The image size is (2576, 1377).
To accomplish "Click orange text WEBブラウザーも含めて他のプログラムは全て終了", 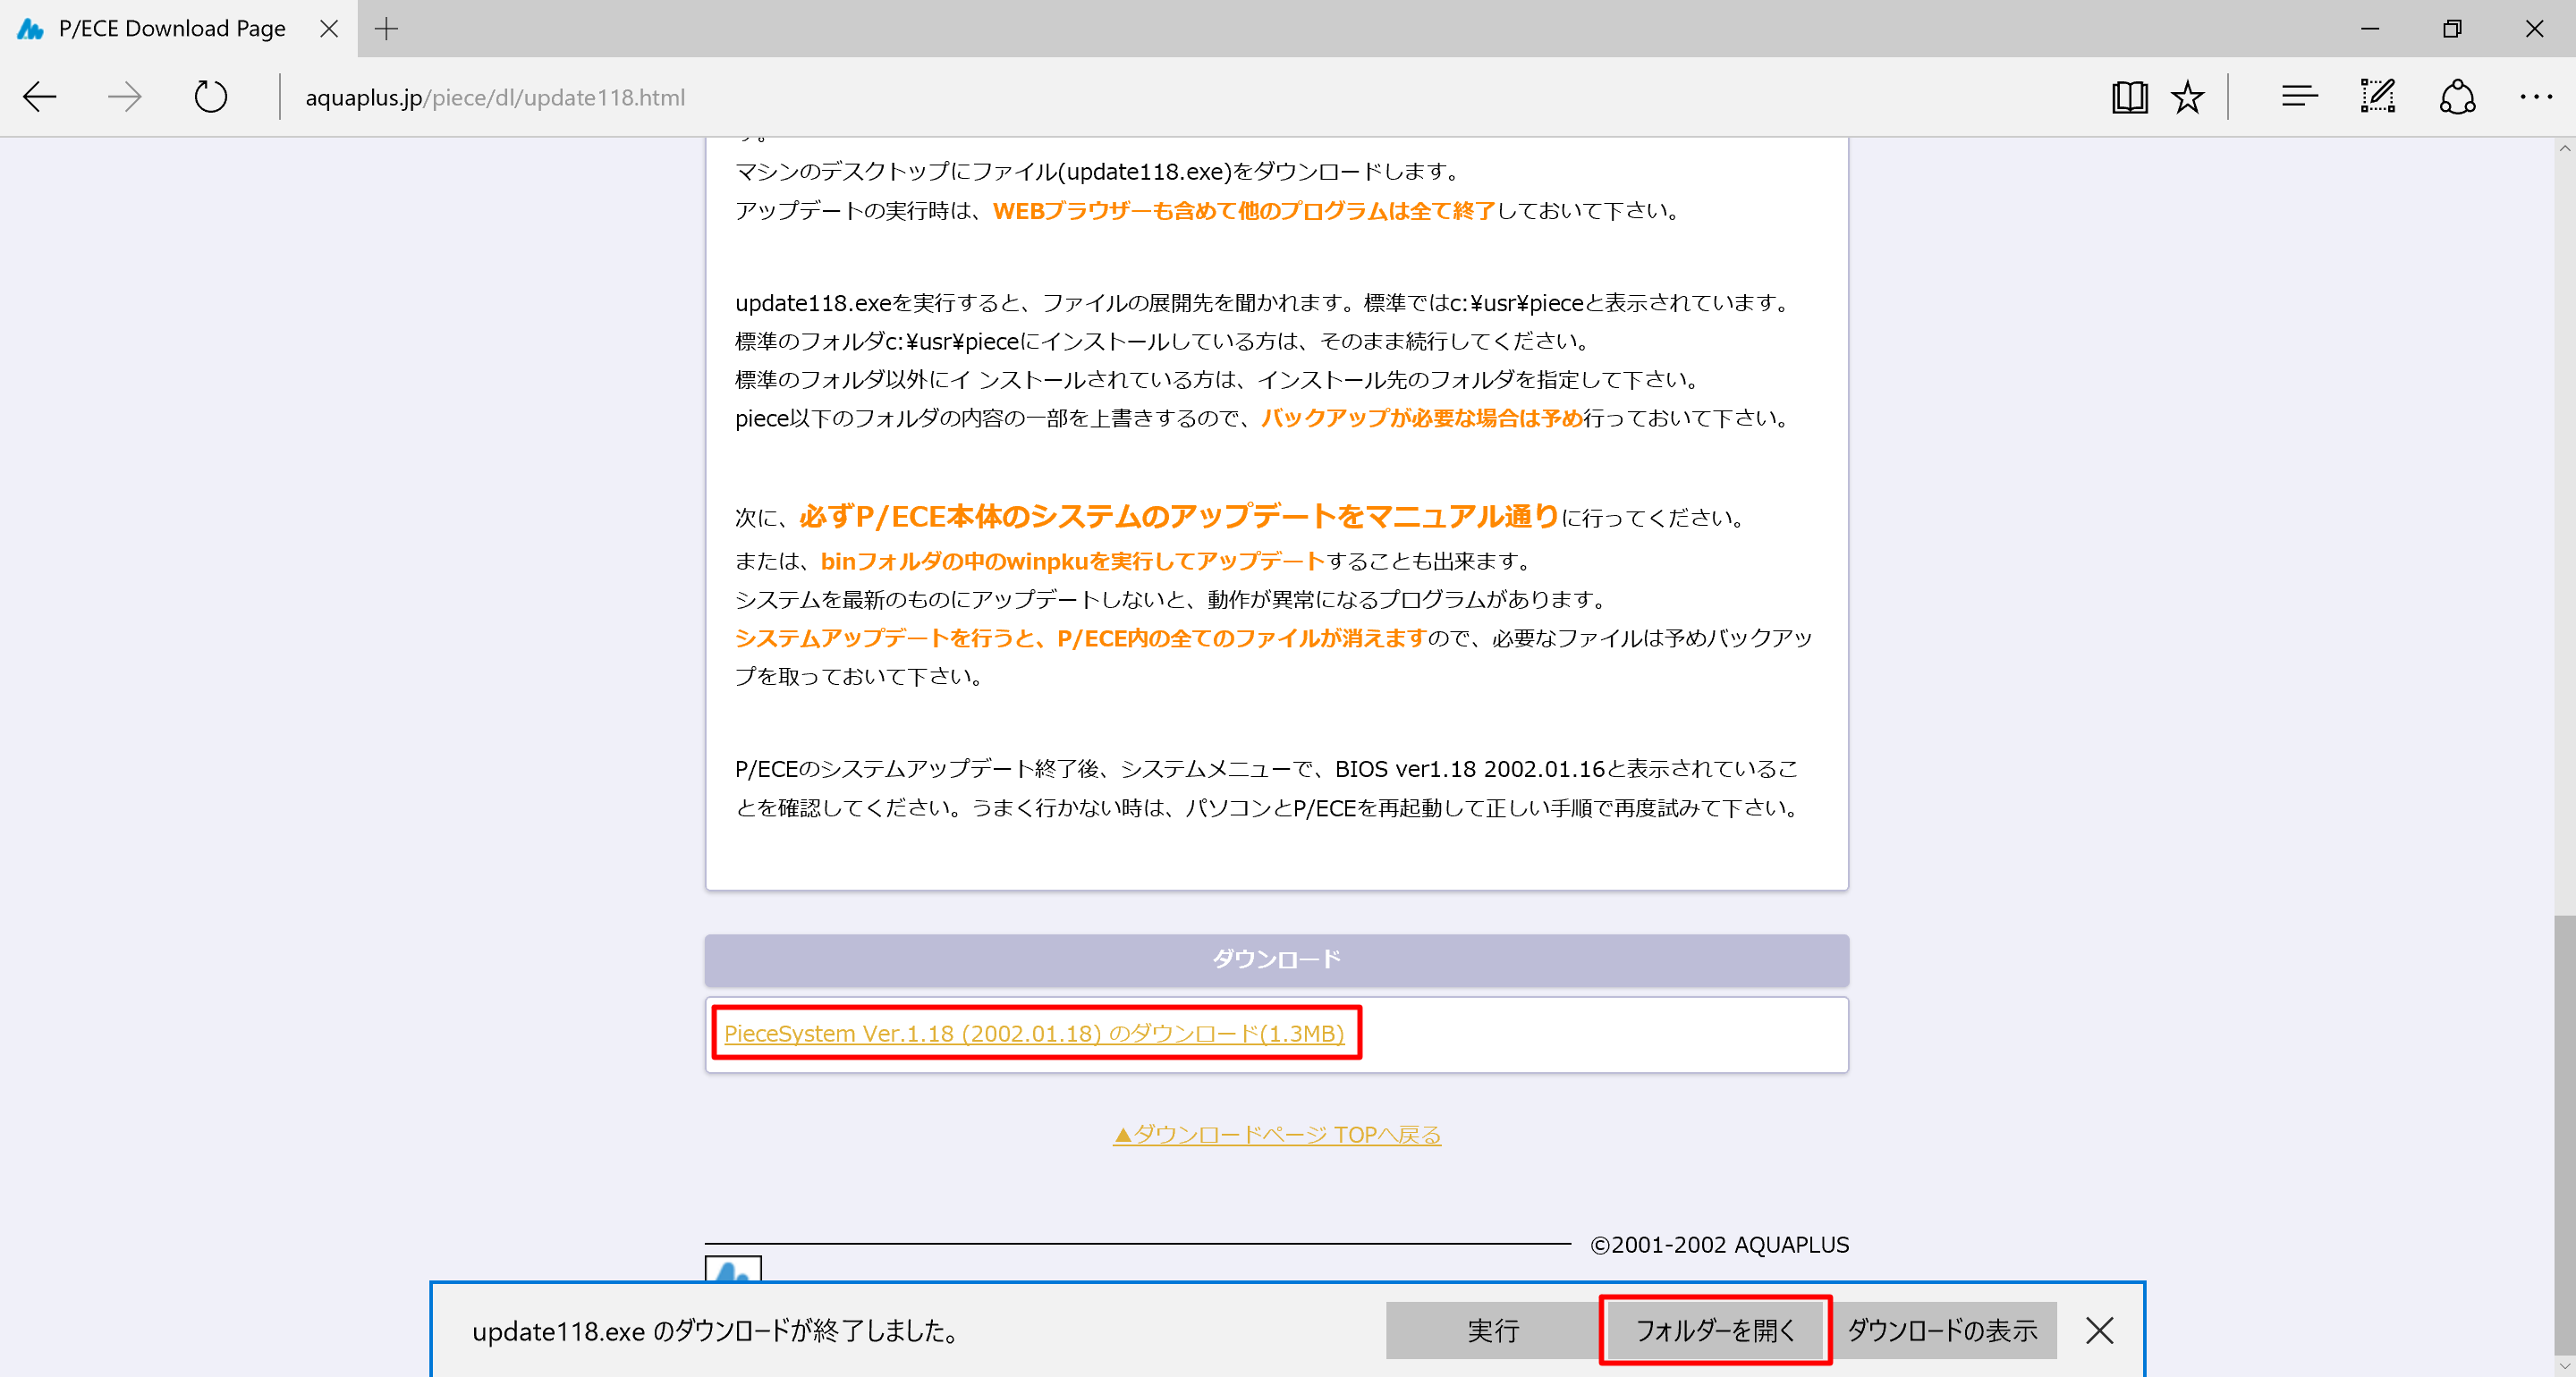I will point(1244,211).
